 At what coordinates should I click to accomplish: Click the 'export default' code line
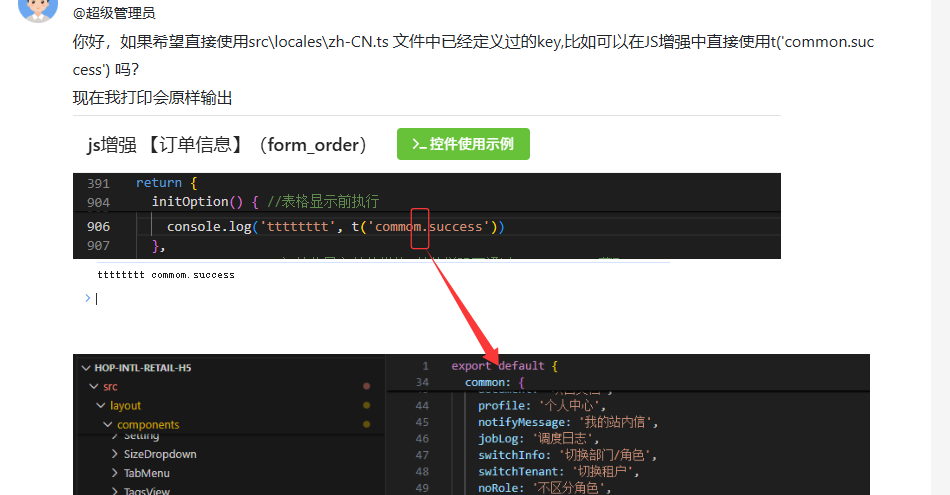pos(504,366)
